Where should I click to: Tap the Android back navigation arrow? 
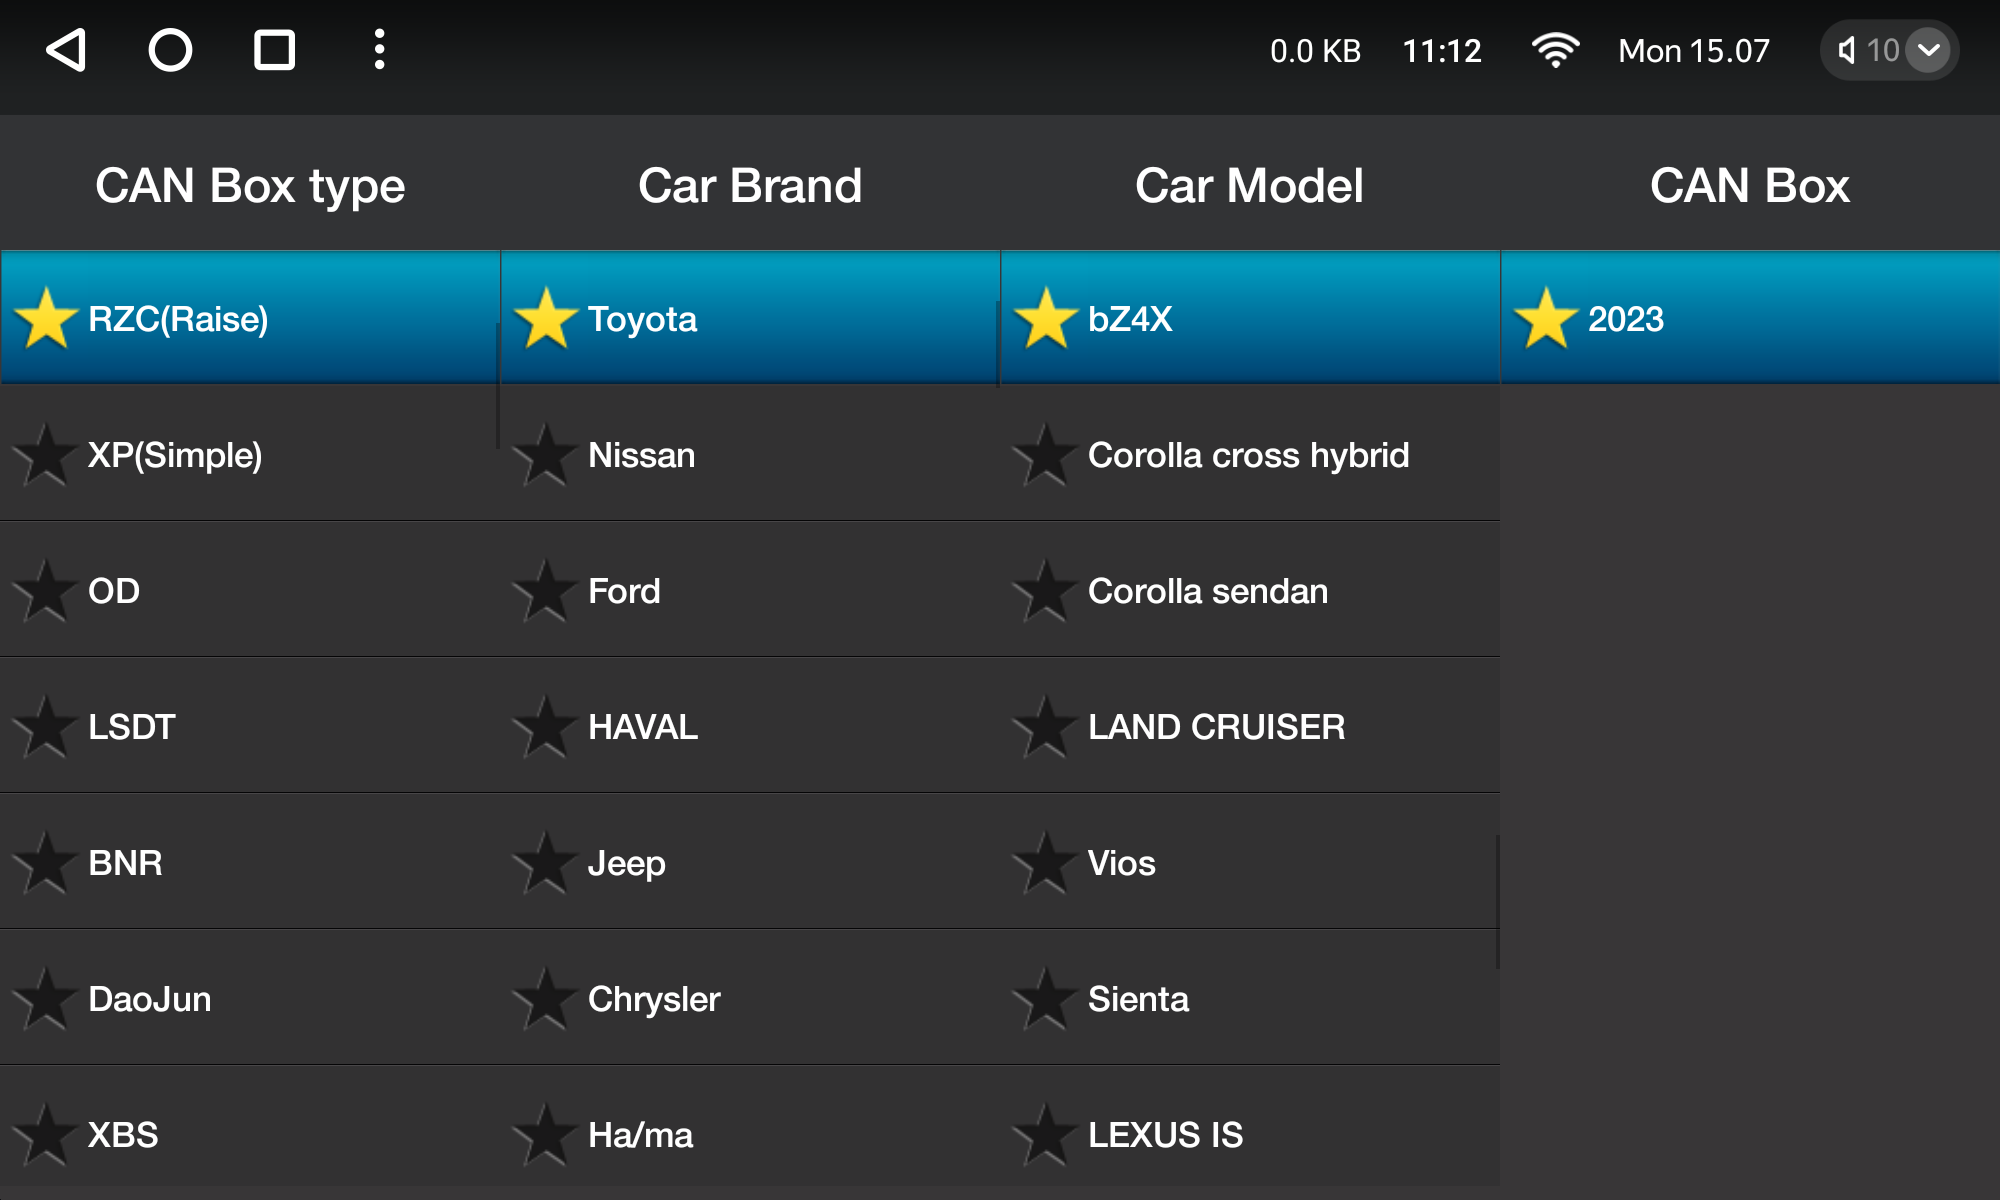(x=66, y=50)
